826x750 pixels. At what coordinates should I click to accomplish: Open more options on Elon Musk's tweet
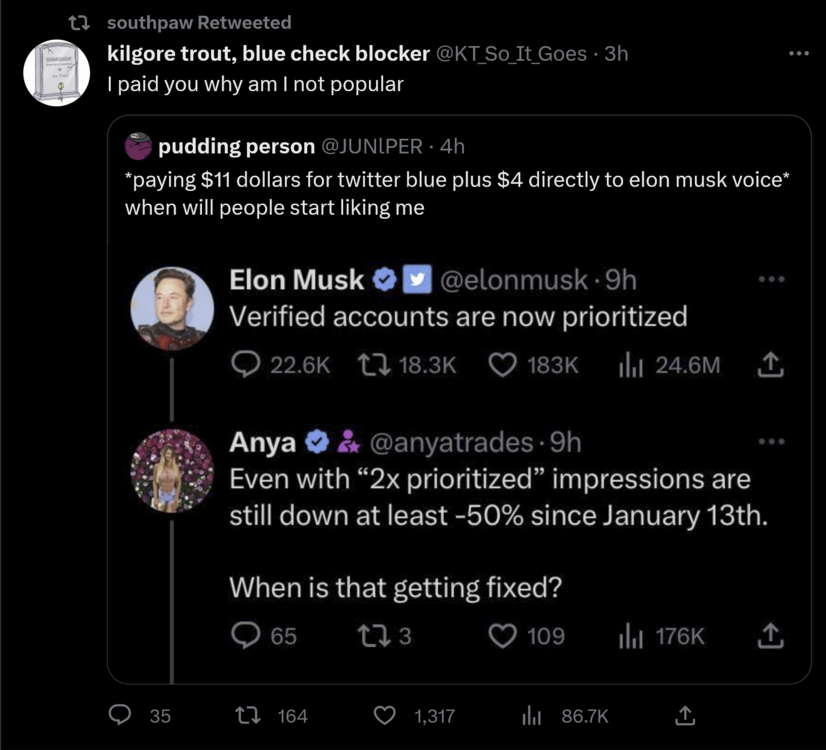tap(769, 281)
